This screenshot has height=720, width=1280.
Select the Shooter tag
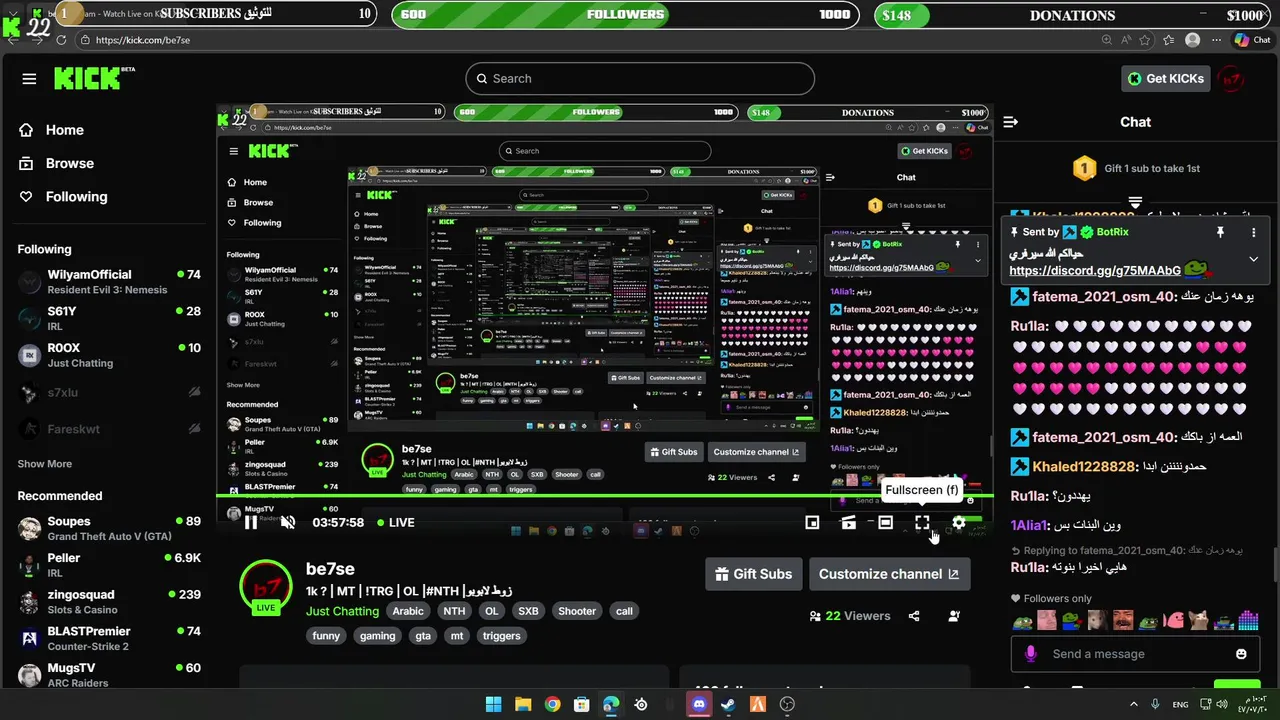(577, 611)
